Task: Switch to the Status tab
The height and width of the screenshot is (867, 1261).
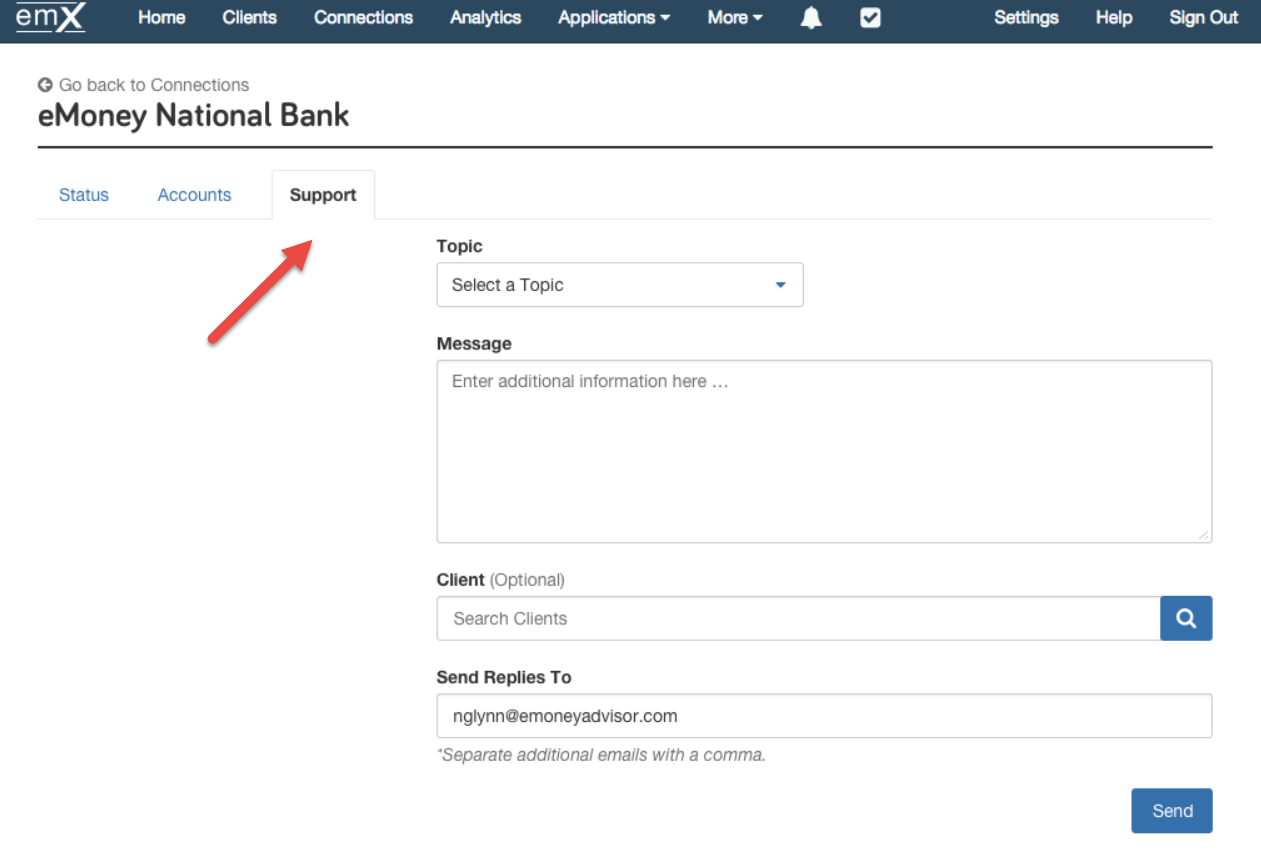Action: click(x=84, y=195)
